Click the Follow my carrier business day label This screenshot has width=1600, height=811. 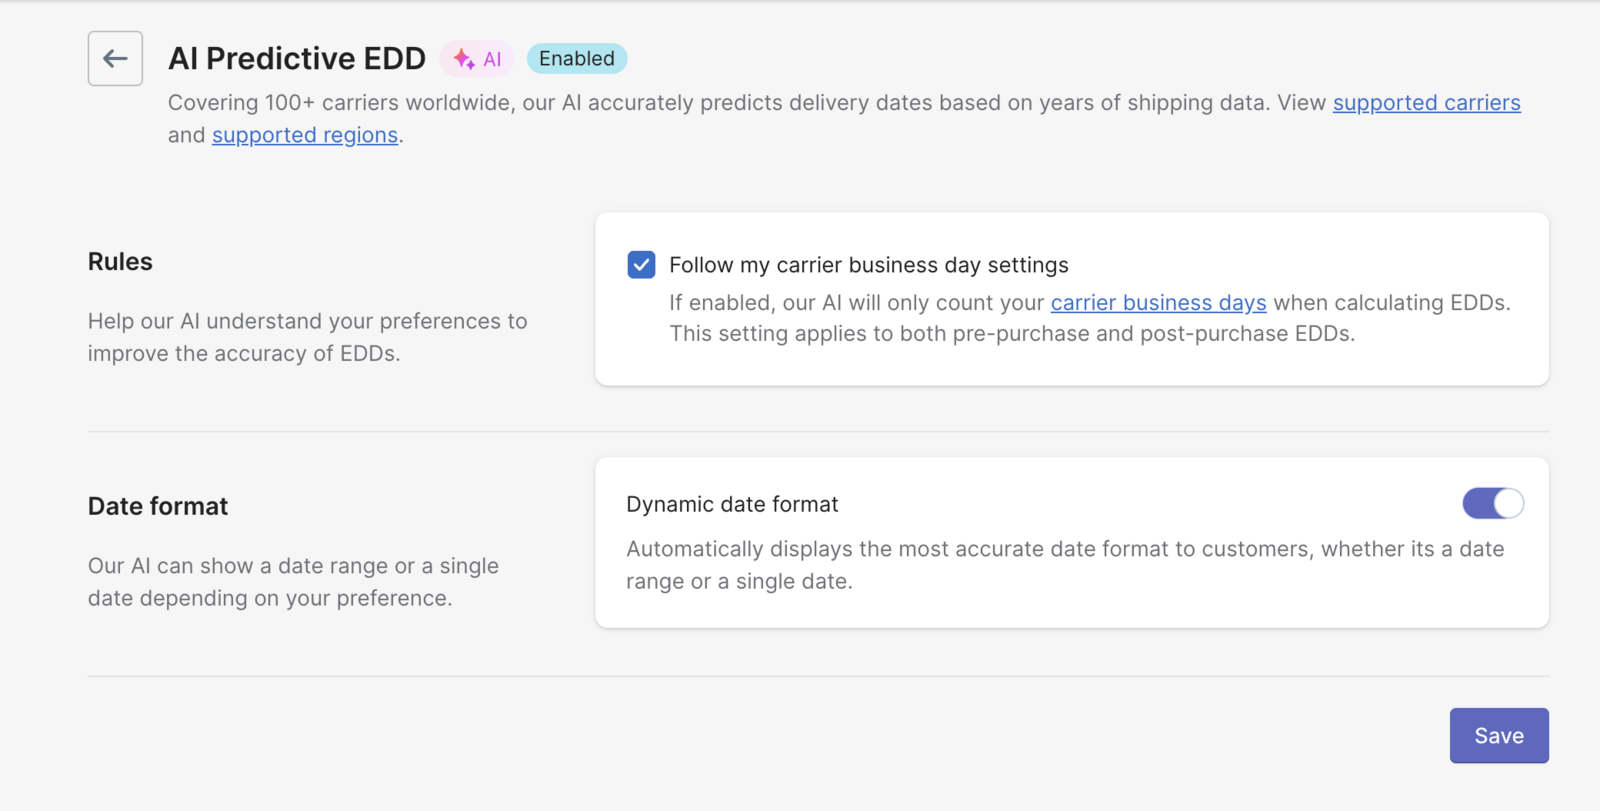869,265
